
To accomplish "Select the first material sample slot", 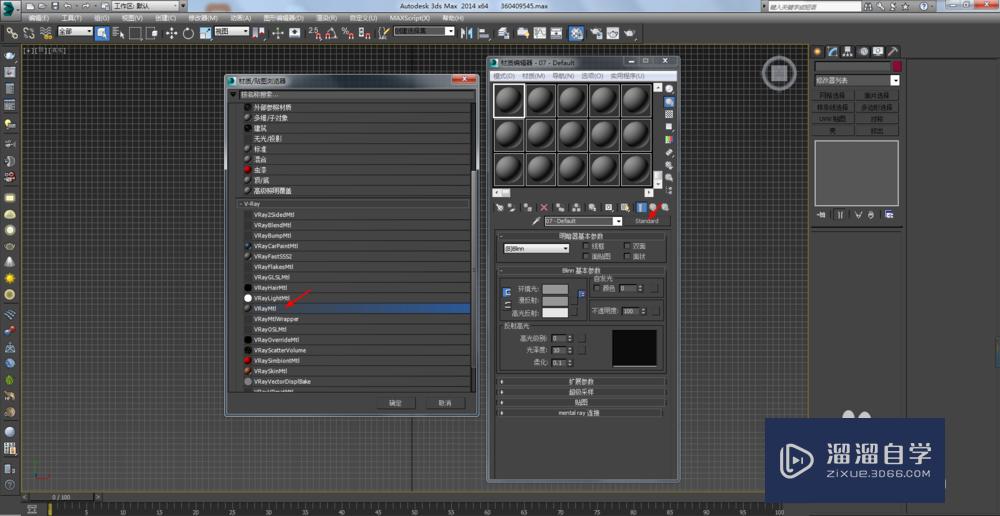I will pyautogui.click(x=509, y=101).
